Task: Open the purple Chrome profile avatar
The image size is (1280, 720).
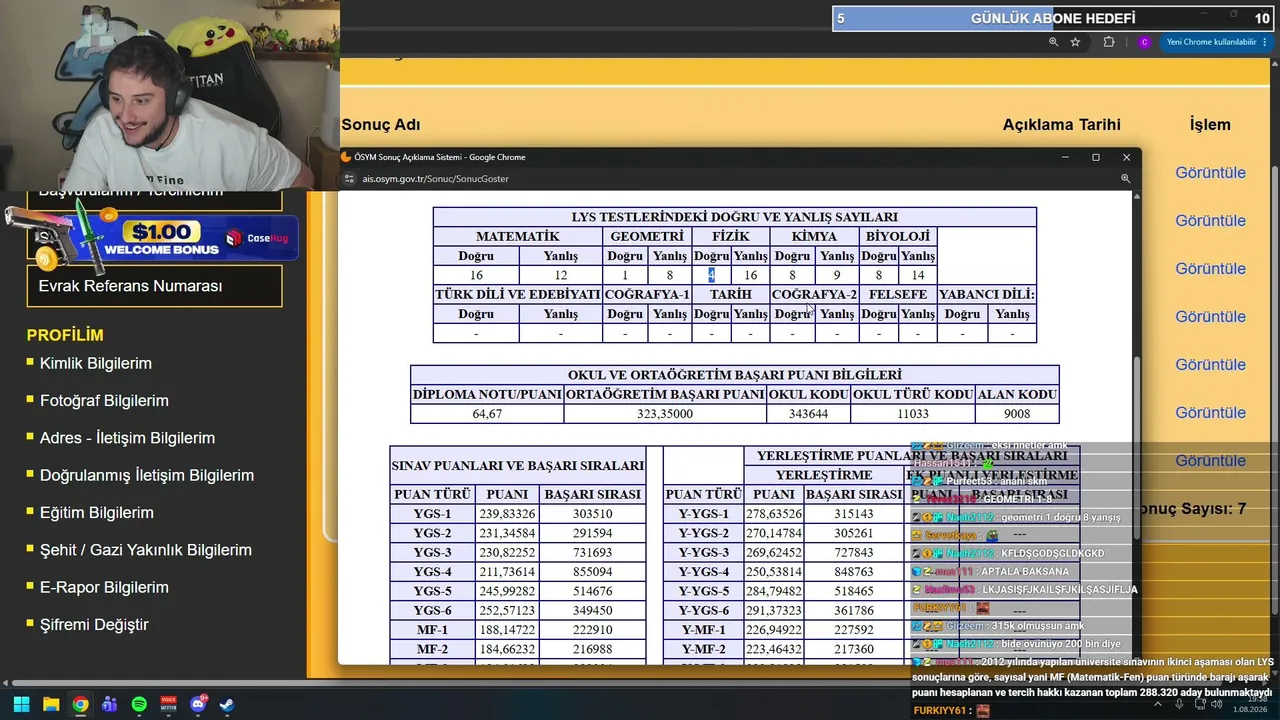Action: point(1145,42)
